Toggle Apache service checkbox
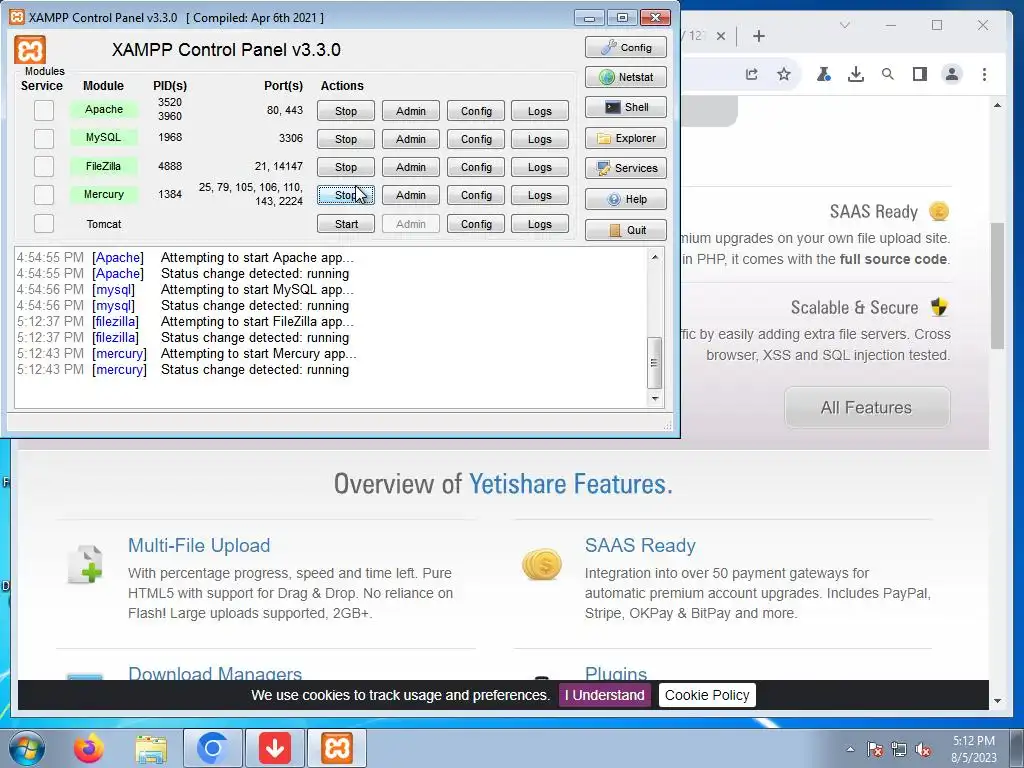The width and height of the screenshot is (1024, 768). click(x=44, y=110)
